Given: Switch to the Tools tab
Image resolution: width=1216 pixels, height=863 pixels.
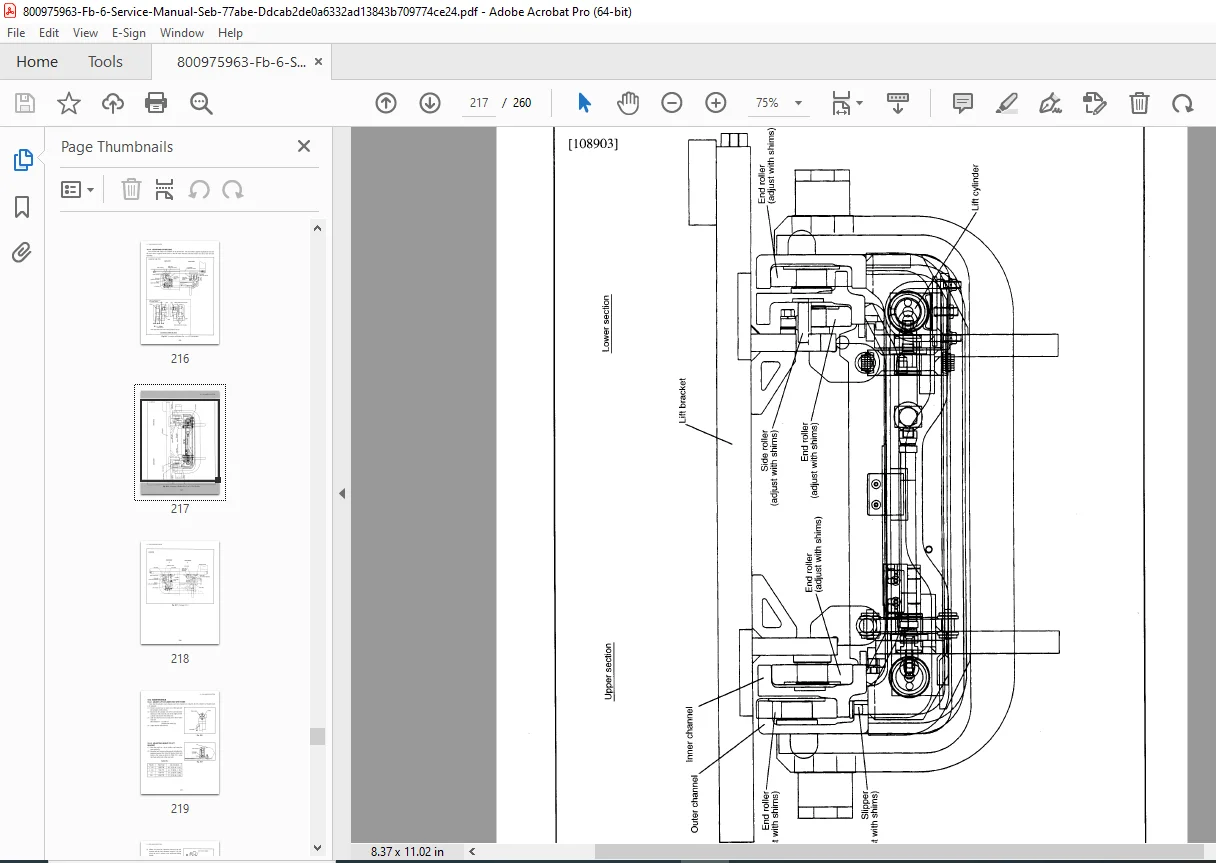Looking at the screenshot, I should (x=105, y=62).
